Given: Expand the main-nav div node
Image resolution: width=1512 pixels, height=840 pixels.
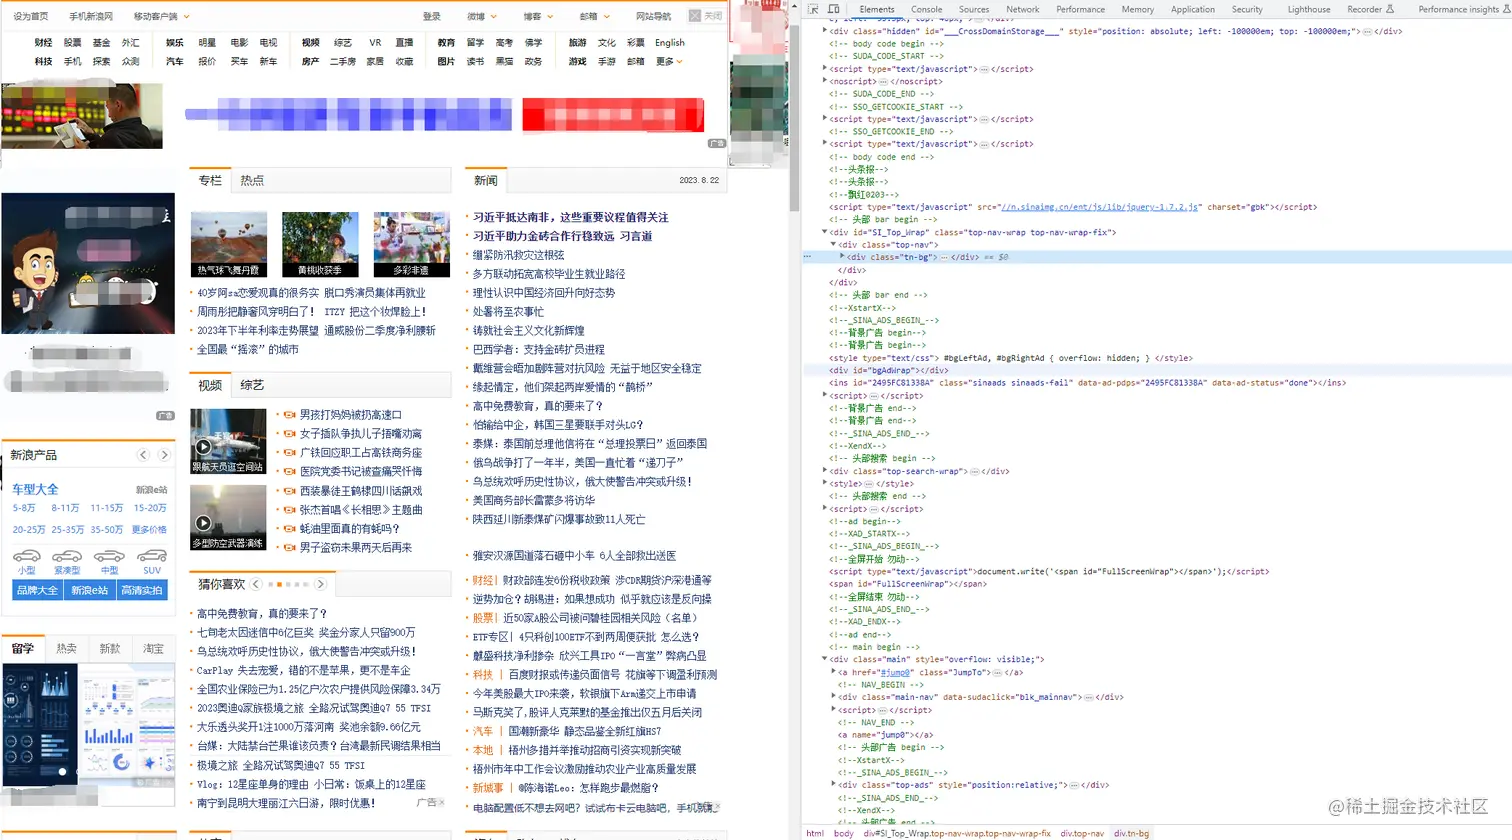Looking at the screenshot, I should click(x=834, y=697).
